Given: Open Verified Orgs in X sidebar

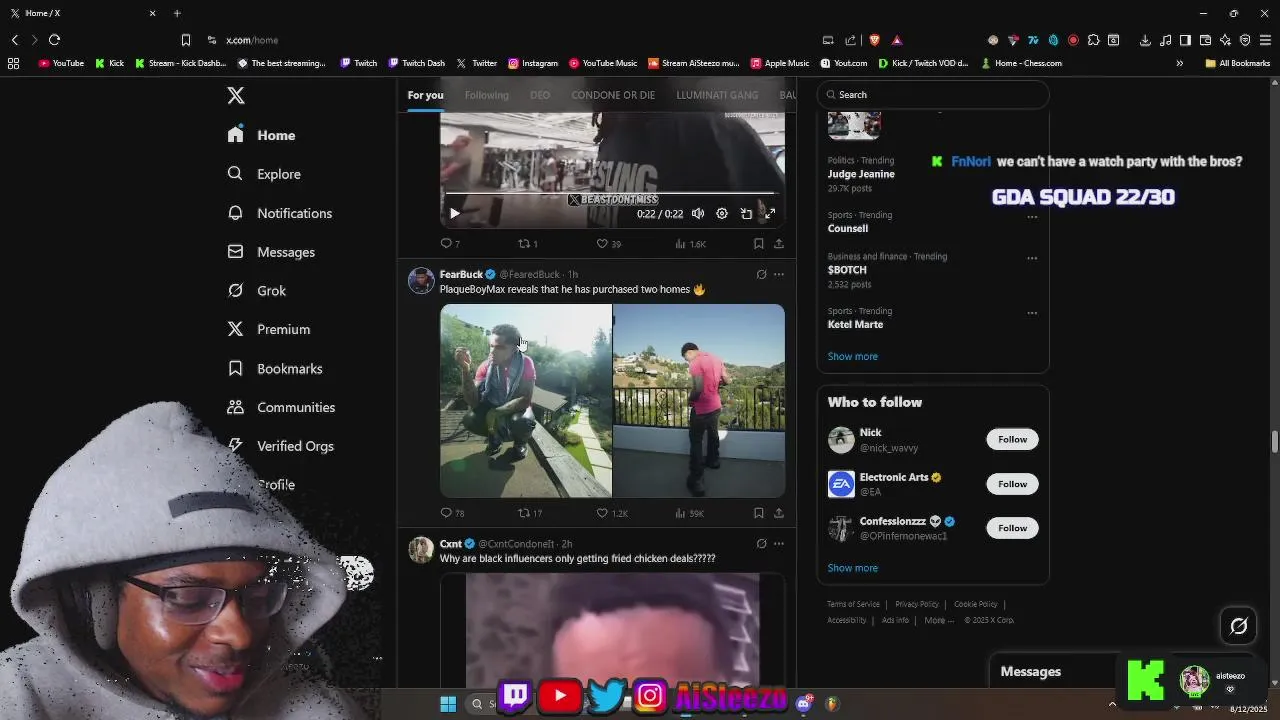Looking at the screenshot, I should 280,446.
